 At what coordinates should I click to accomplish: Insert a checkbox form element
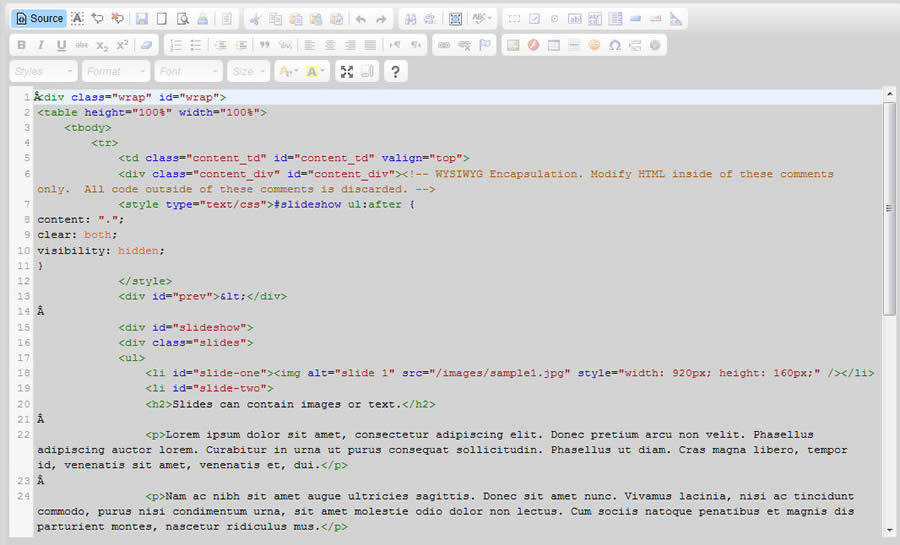tap(534, 19)
